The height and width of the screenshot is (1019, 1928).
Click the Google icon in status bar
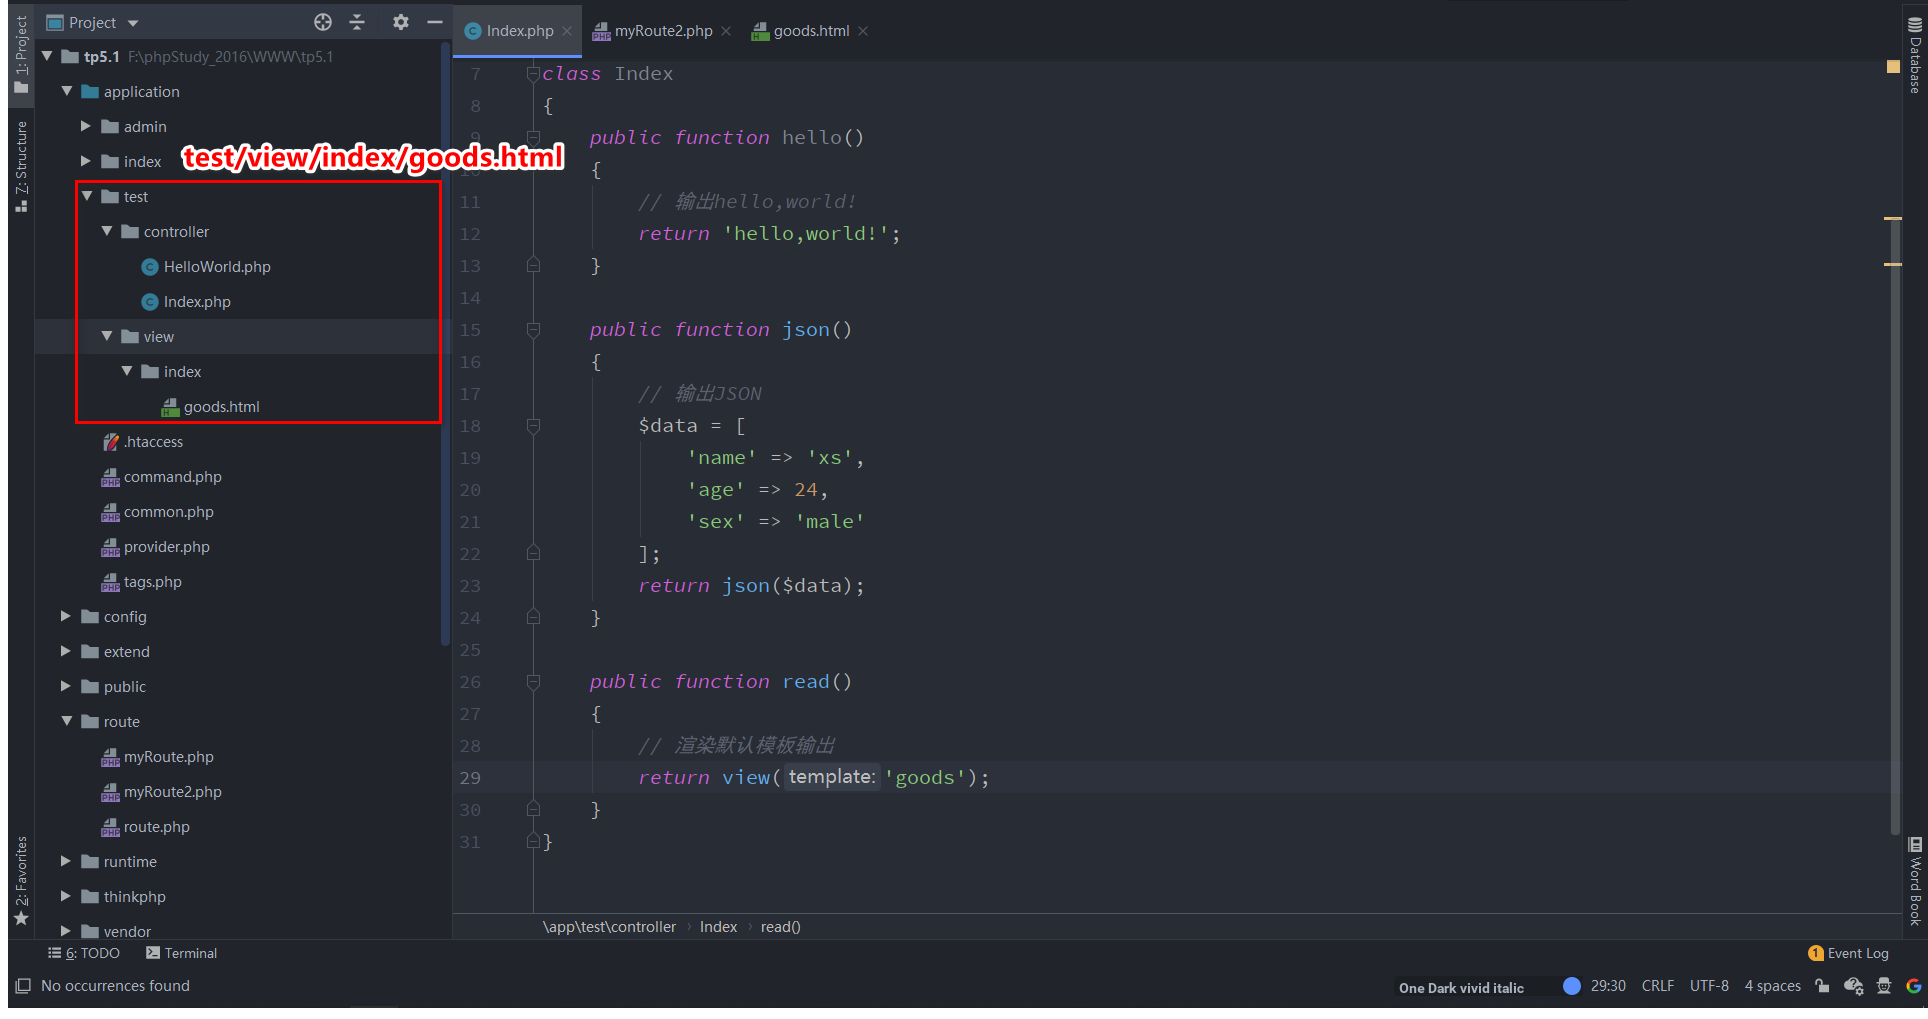tap(1913, 986)
